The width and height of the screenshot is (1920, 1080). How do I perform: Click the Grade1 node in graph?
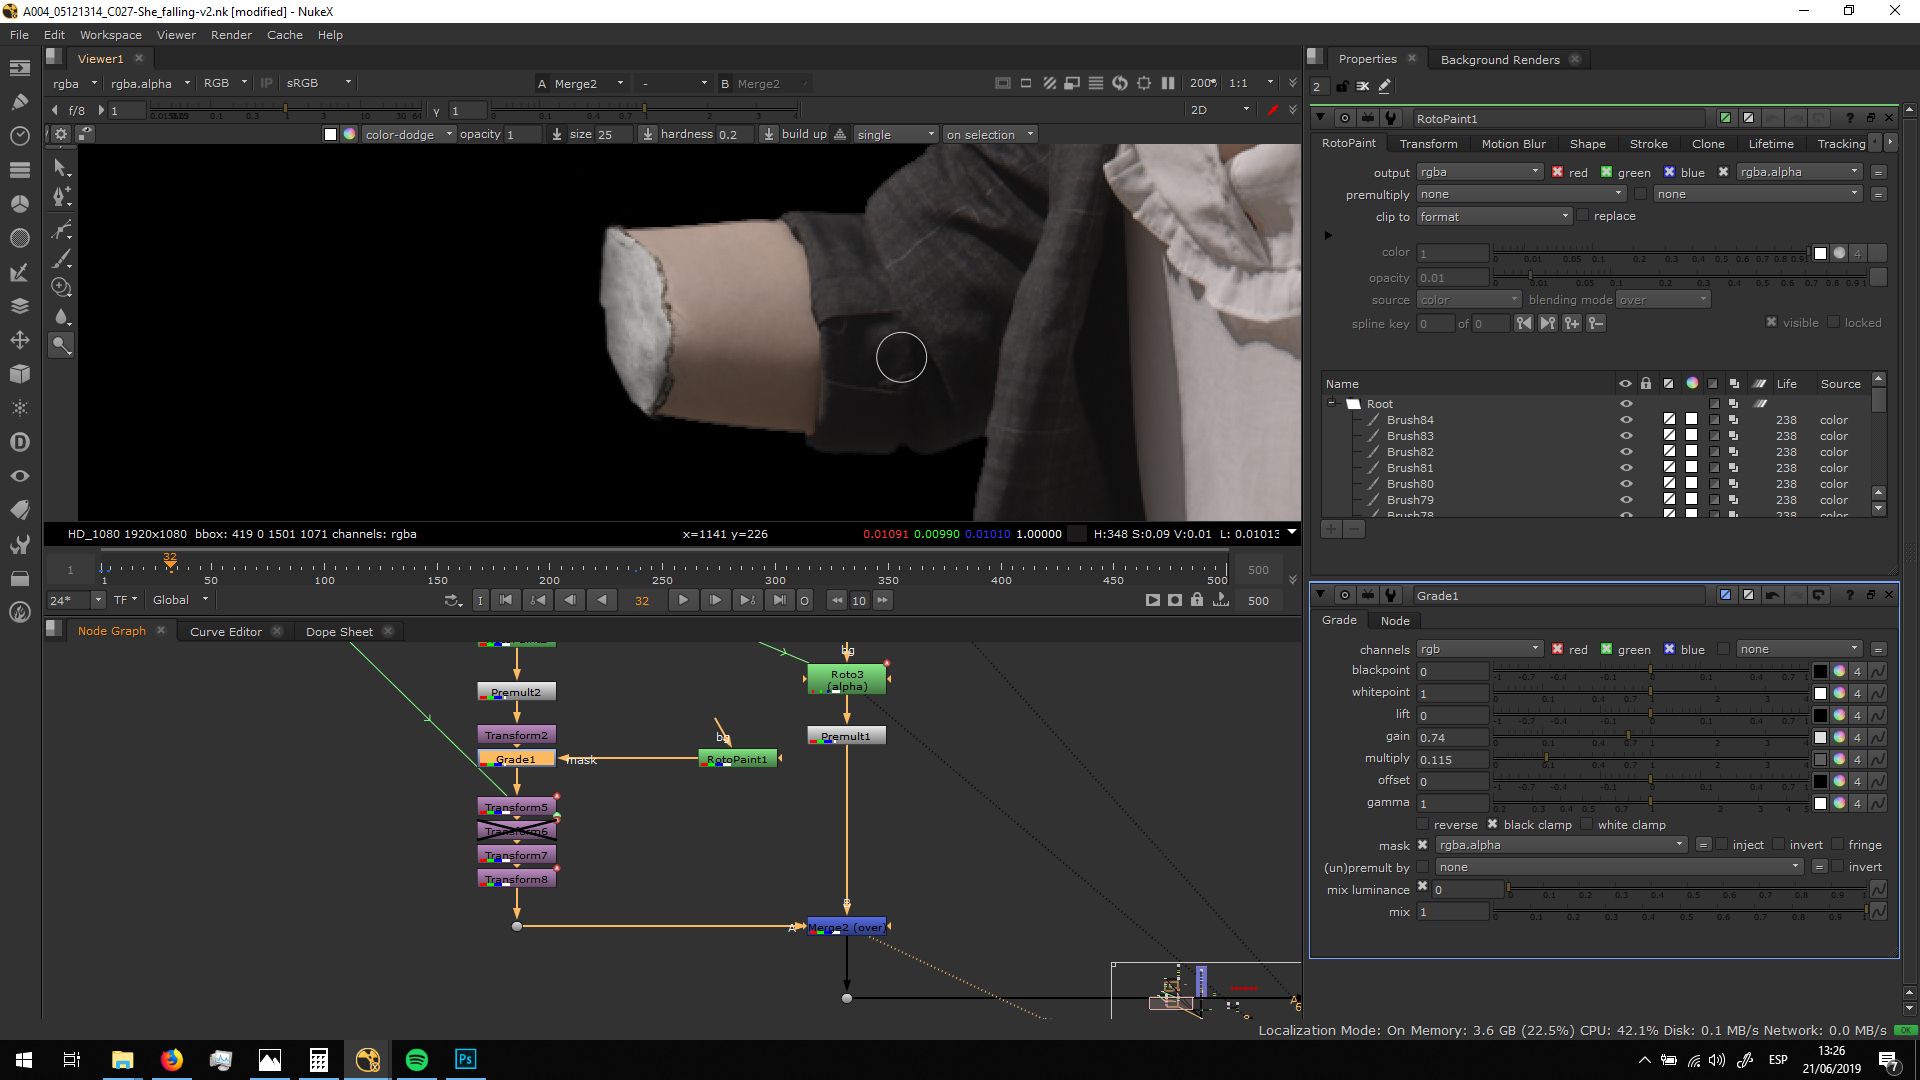click(516, 760)
